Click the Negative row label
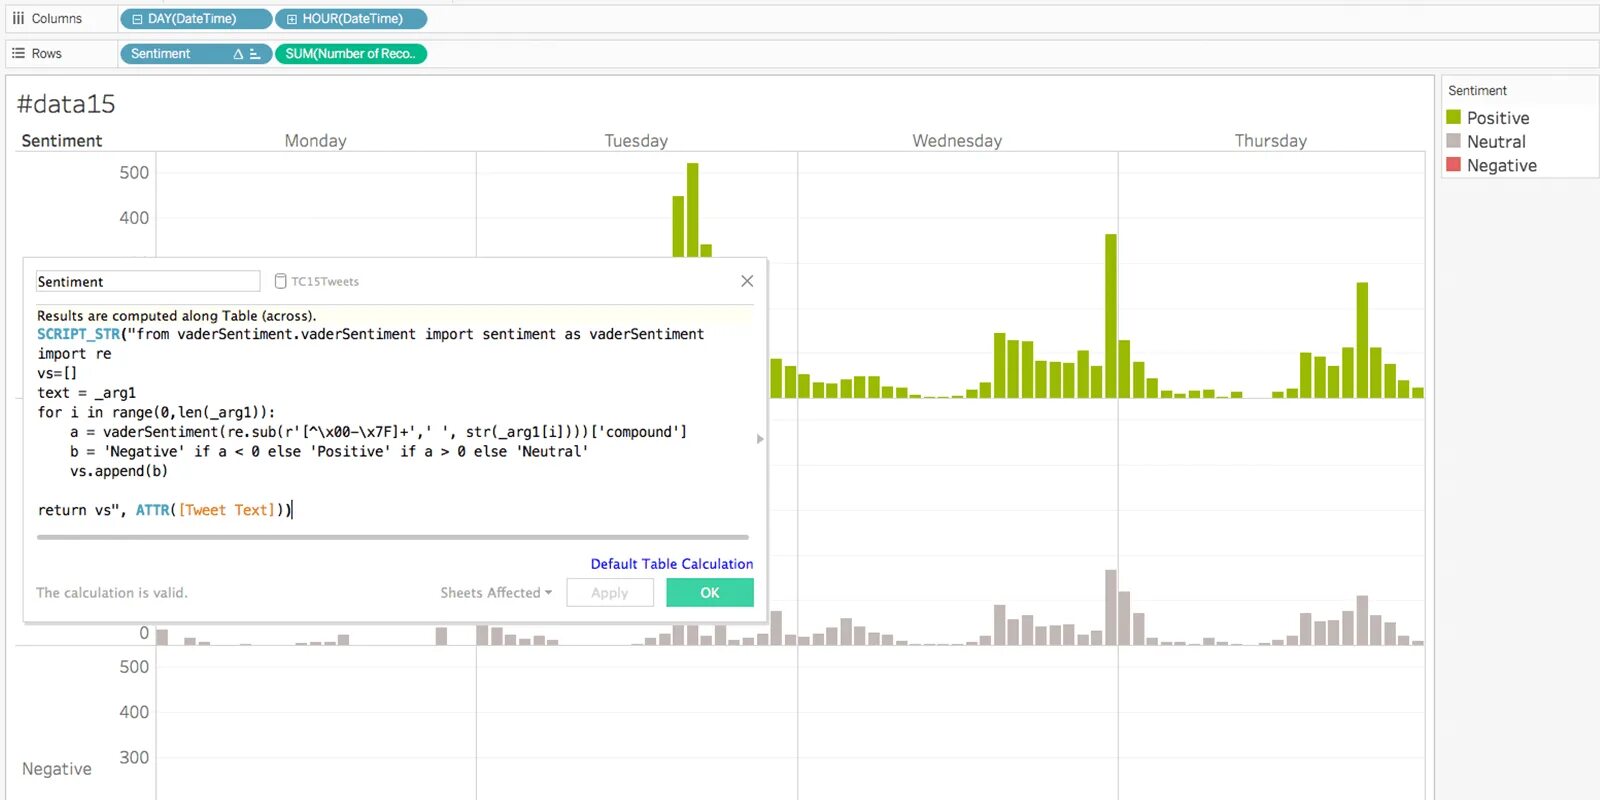1600x800 pixels. 57,769
